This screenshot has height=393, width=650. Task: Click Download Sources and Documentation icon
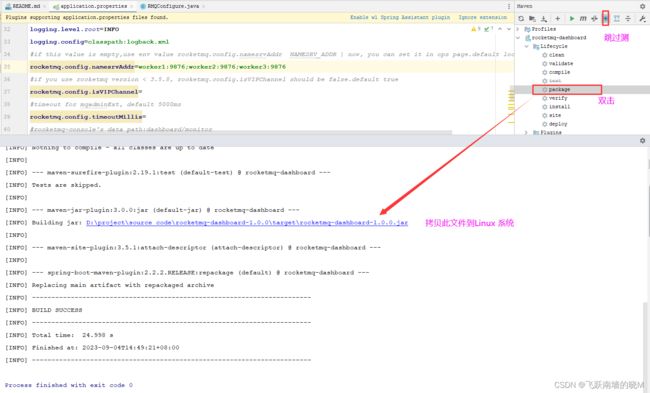click(x=543, y=19)
